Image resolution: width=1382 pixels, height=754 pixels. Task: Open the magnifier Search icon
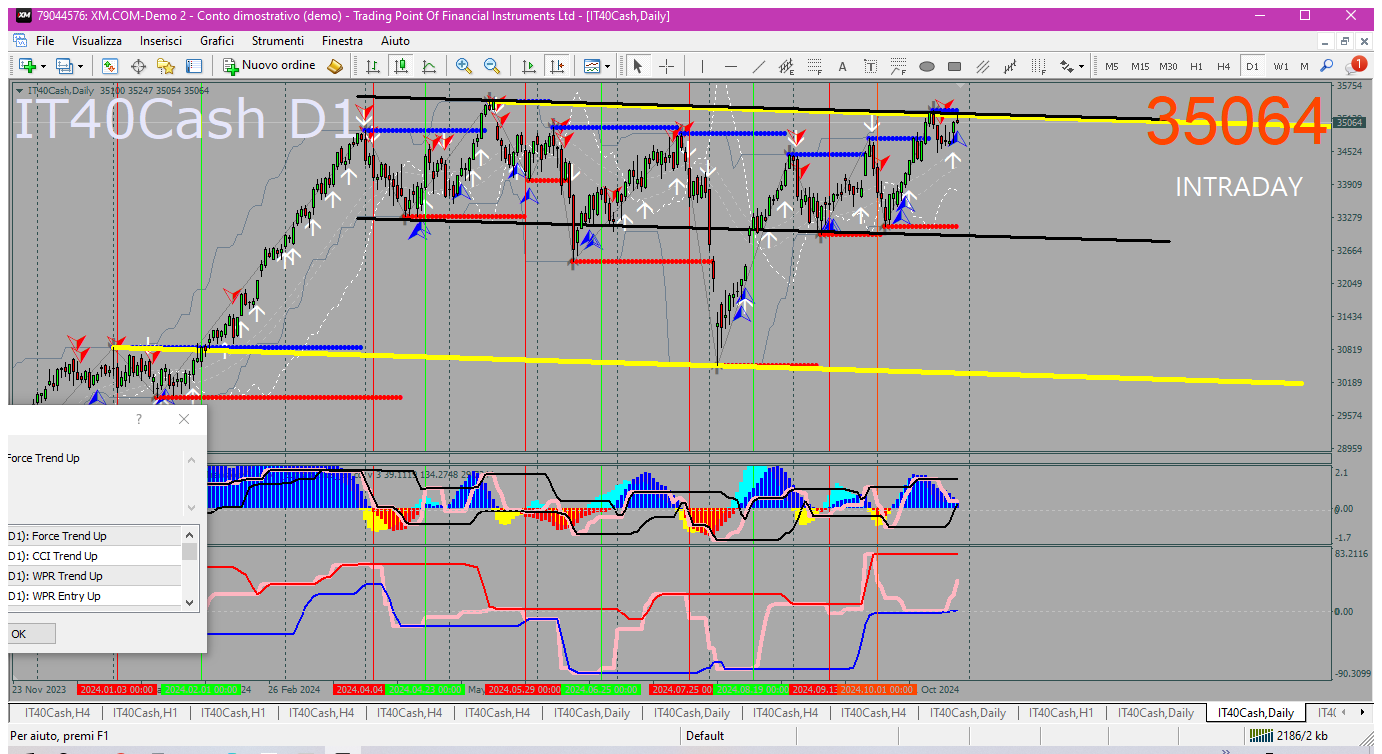click(x=1327, y=66)
